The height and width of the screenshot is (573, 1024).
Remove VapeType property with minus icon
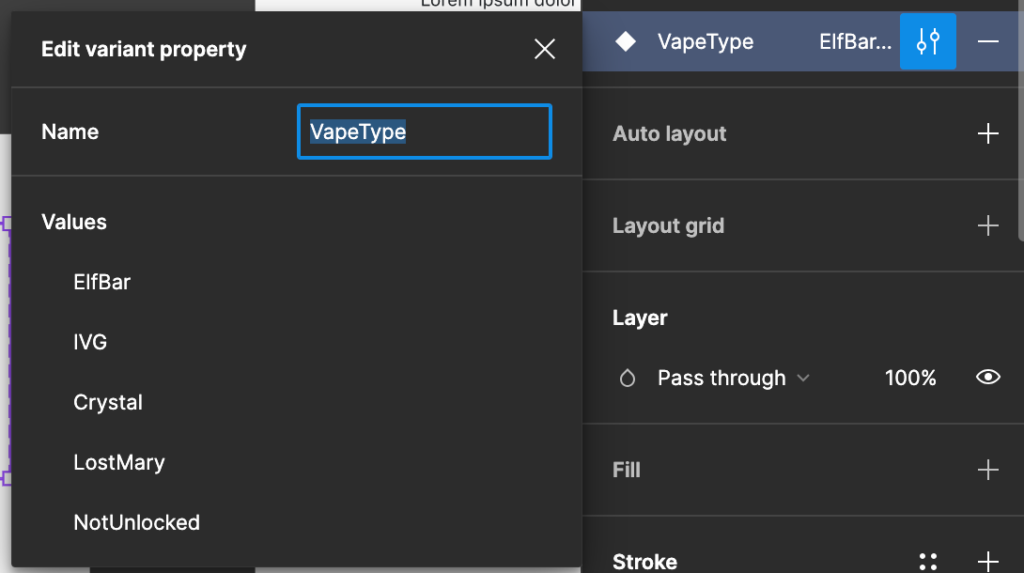click(x=987, y=42)
